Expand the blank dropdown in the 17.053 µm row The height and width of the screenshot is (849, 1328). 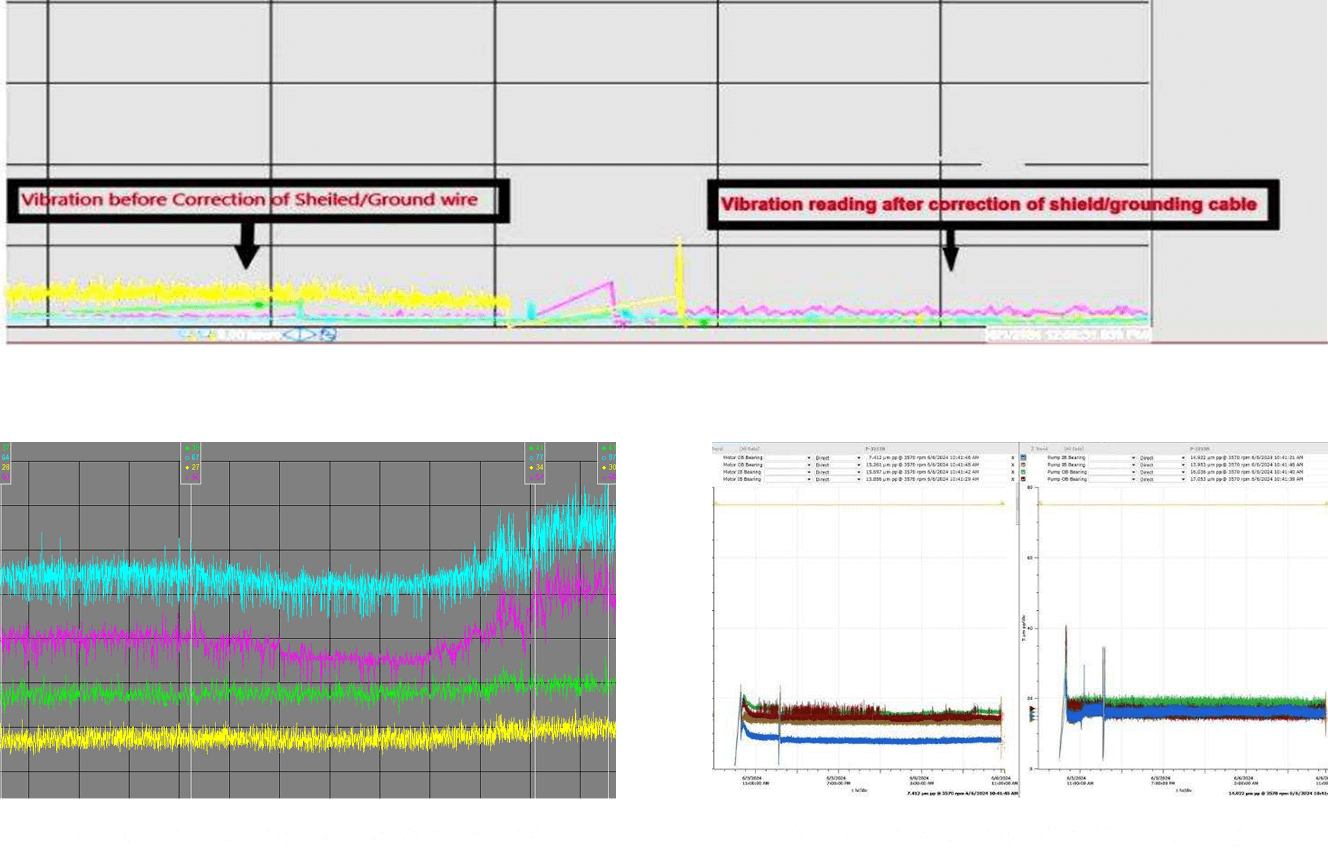[x=1134, y=479]
